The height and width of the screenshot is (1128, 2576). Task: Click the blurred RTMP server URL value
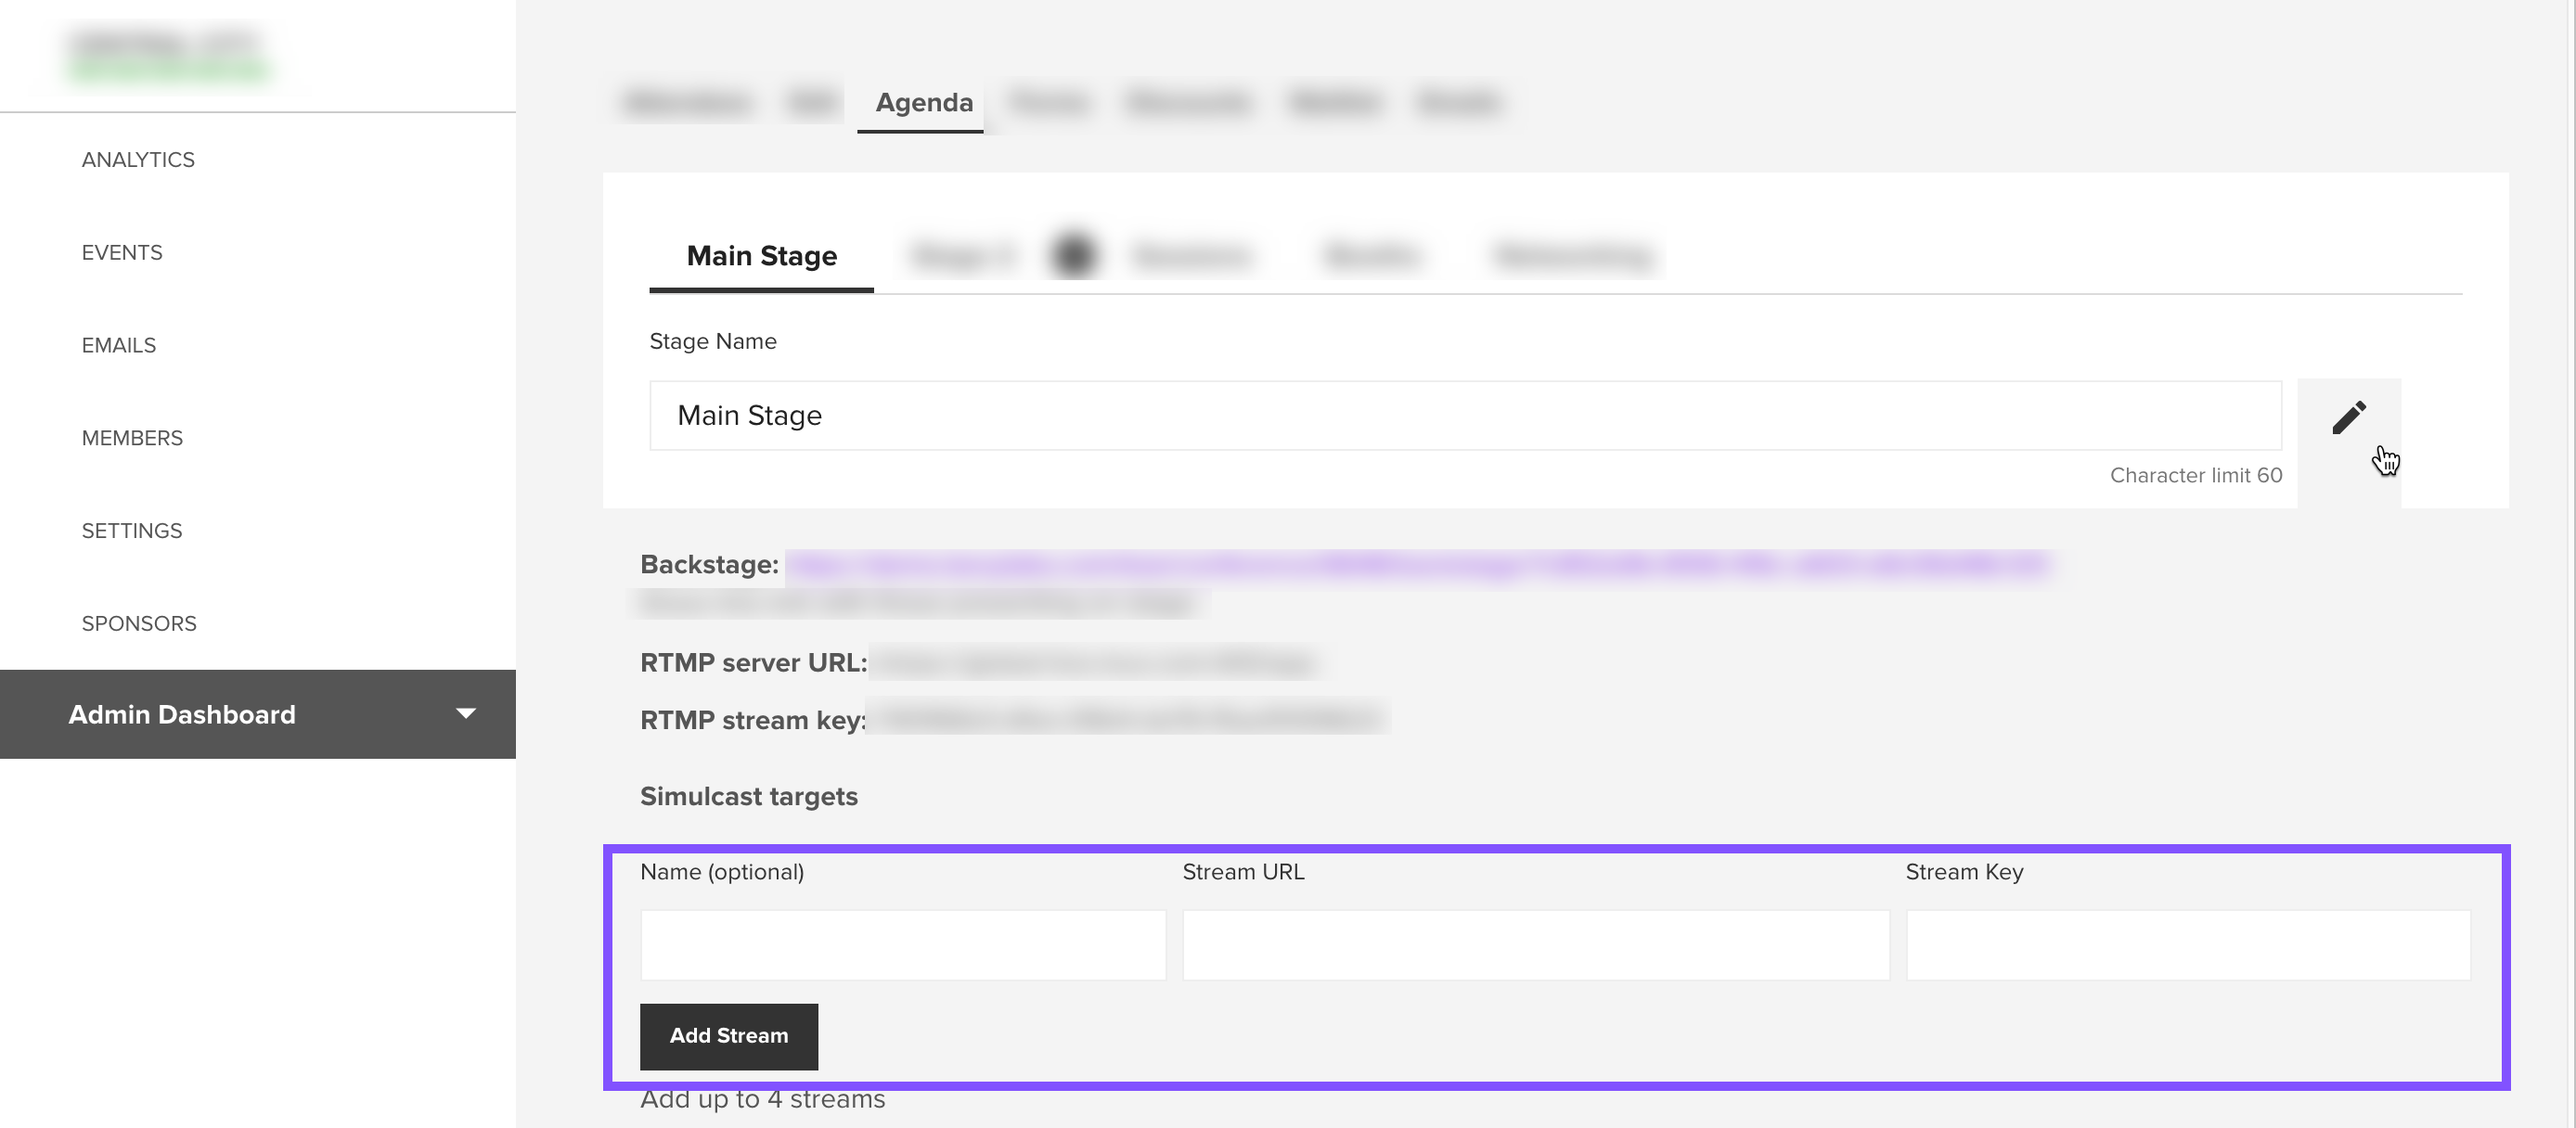[x=1095, y=663]
